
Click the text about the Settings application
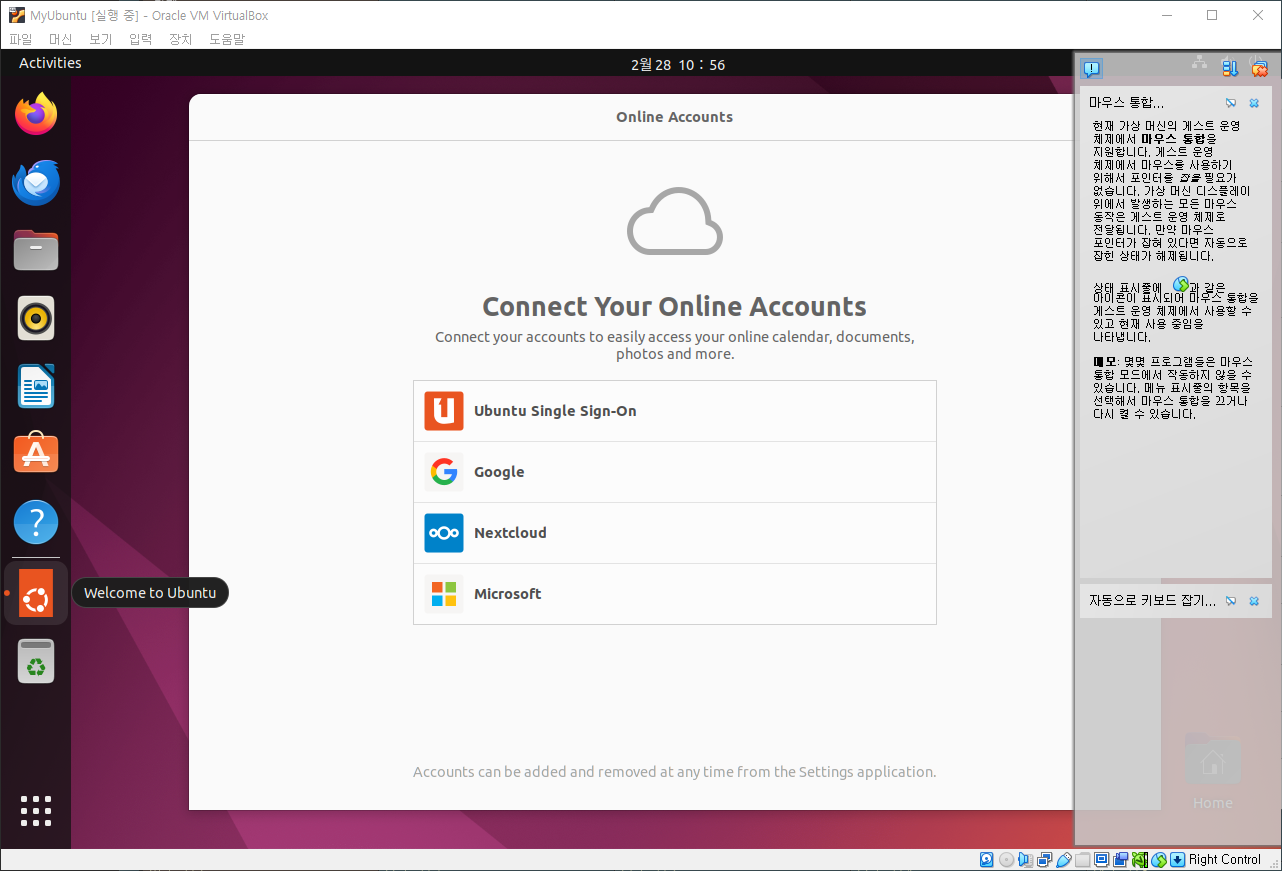(675, 772)
